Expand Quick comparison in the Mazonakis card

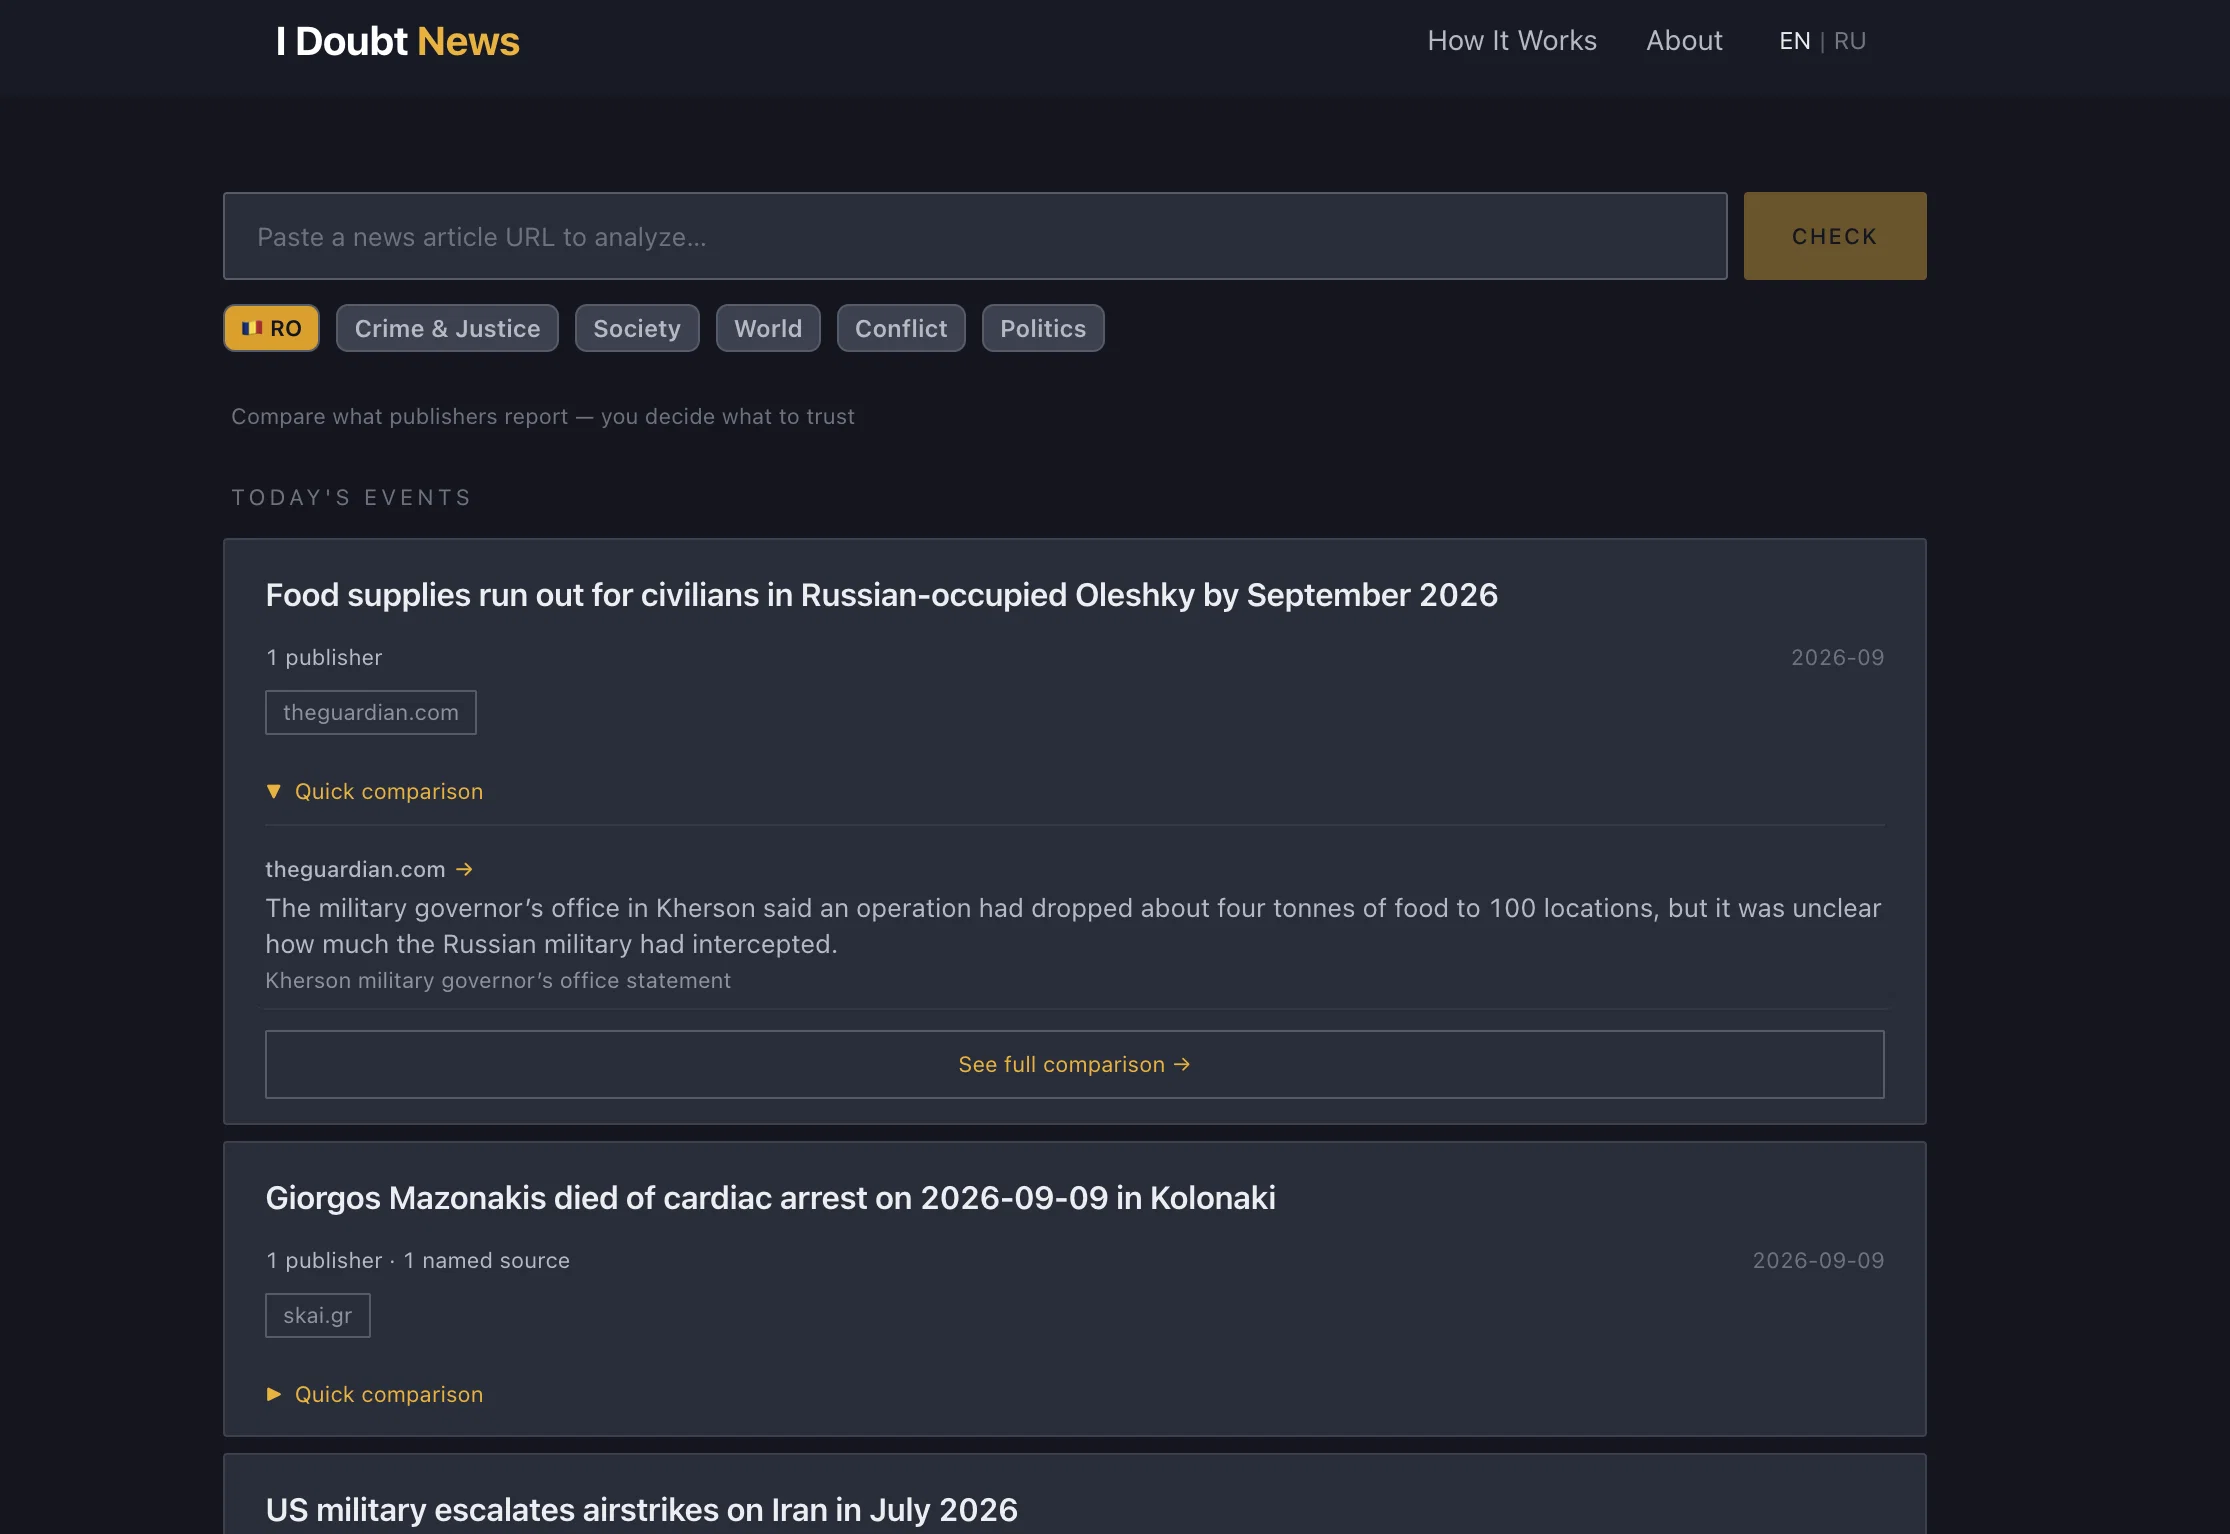point(375,1394)
